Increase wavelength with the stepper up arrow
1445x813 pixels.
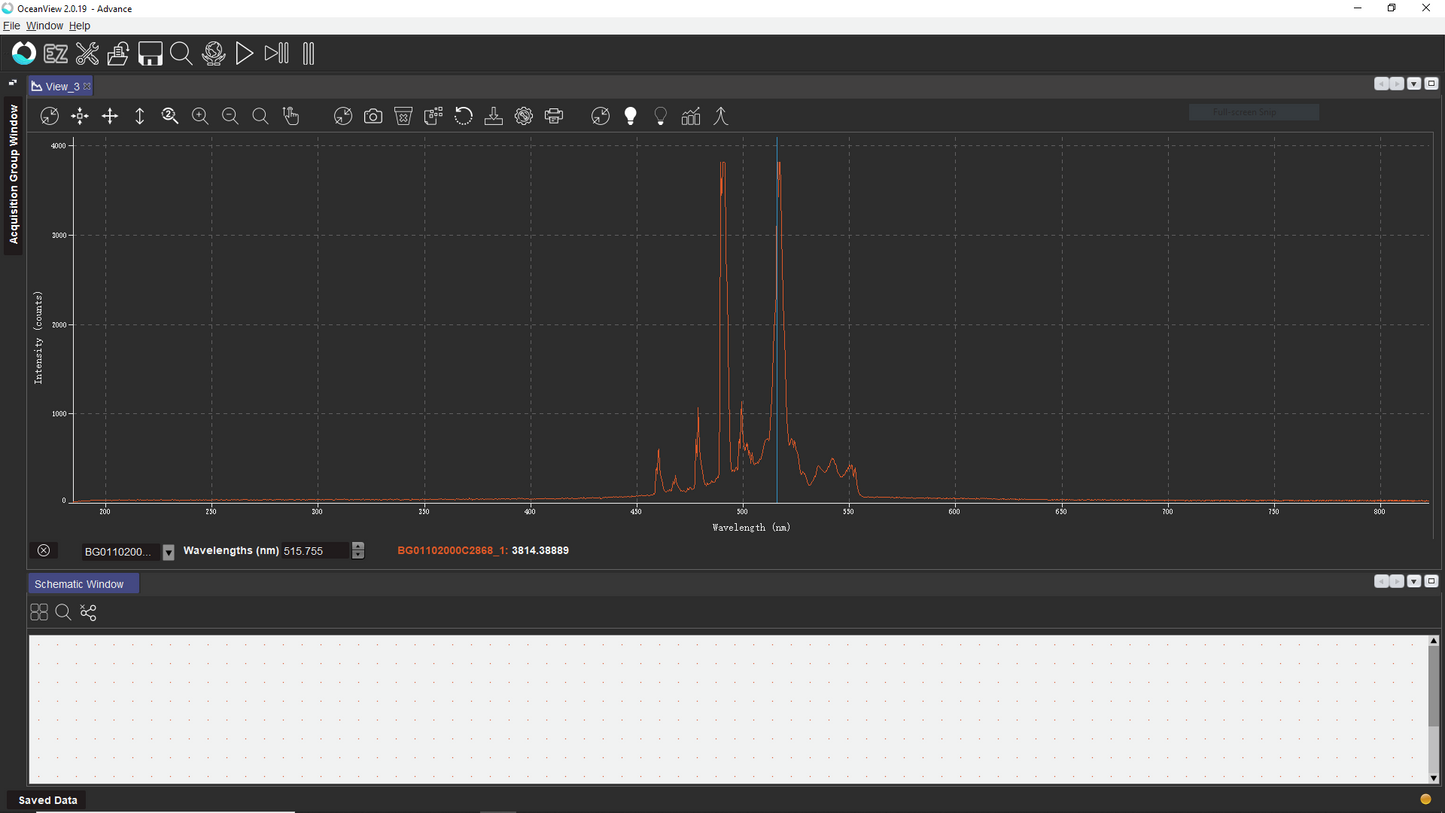coord(358,547)
